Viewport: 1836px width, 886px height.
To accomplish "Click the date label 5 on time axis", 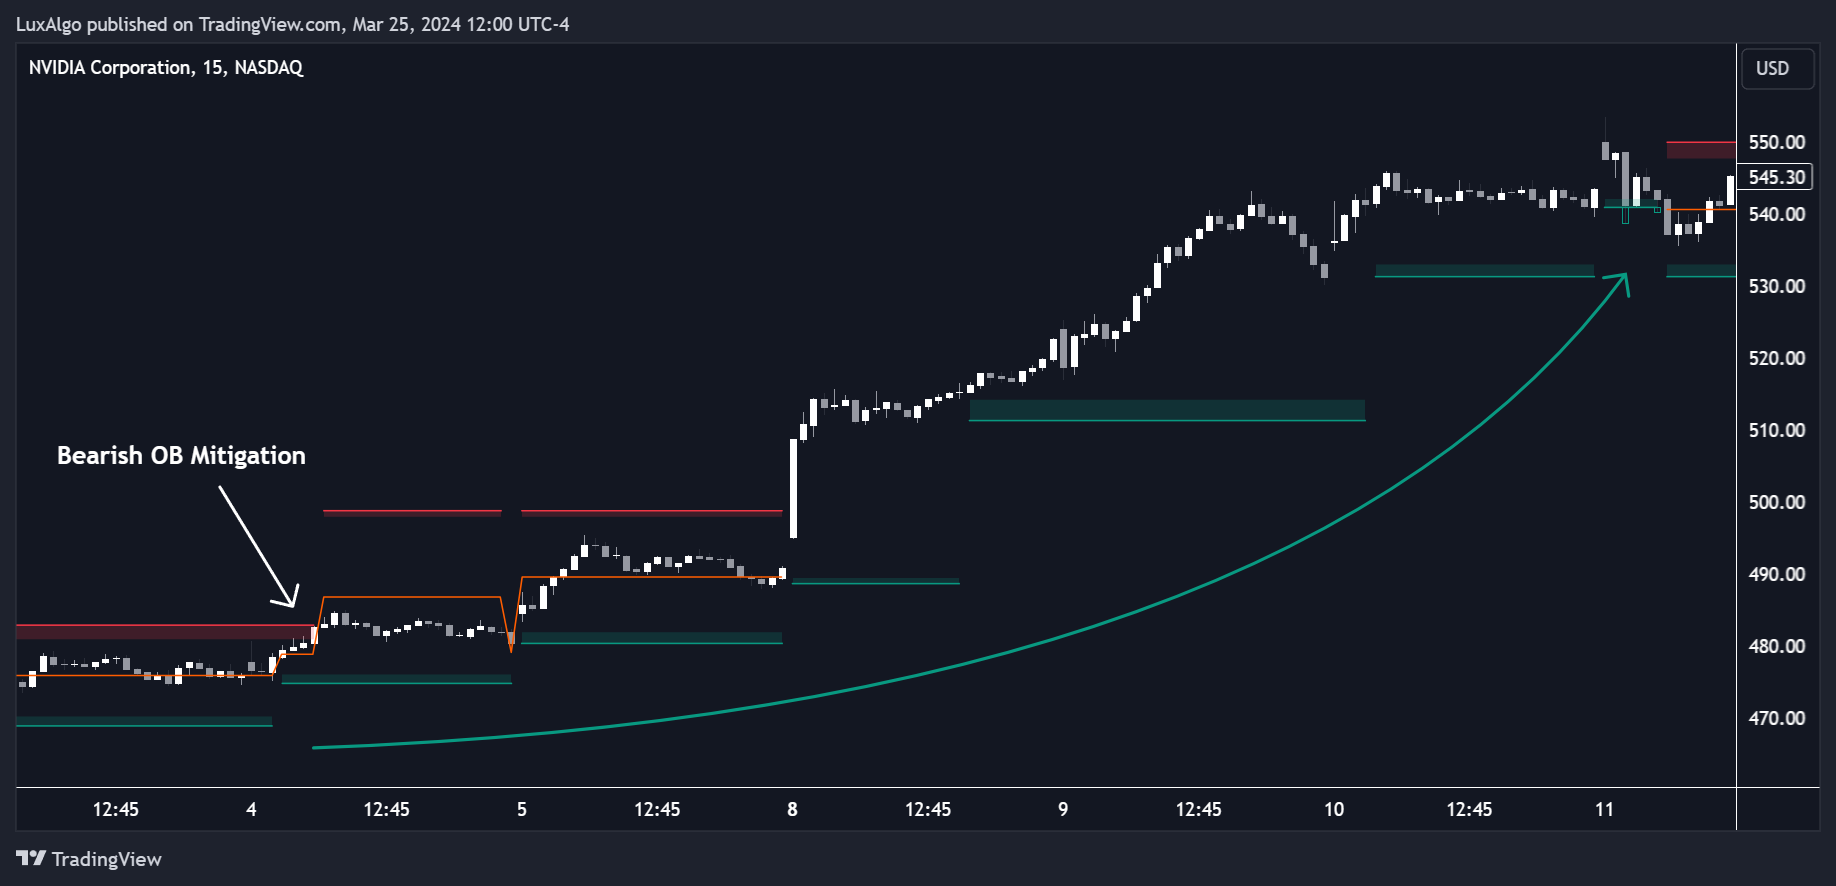I will (522, 809).
